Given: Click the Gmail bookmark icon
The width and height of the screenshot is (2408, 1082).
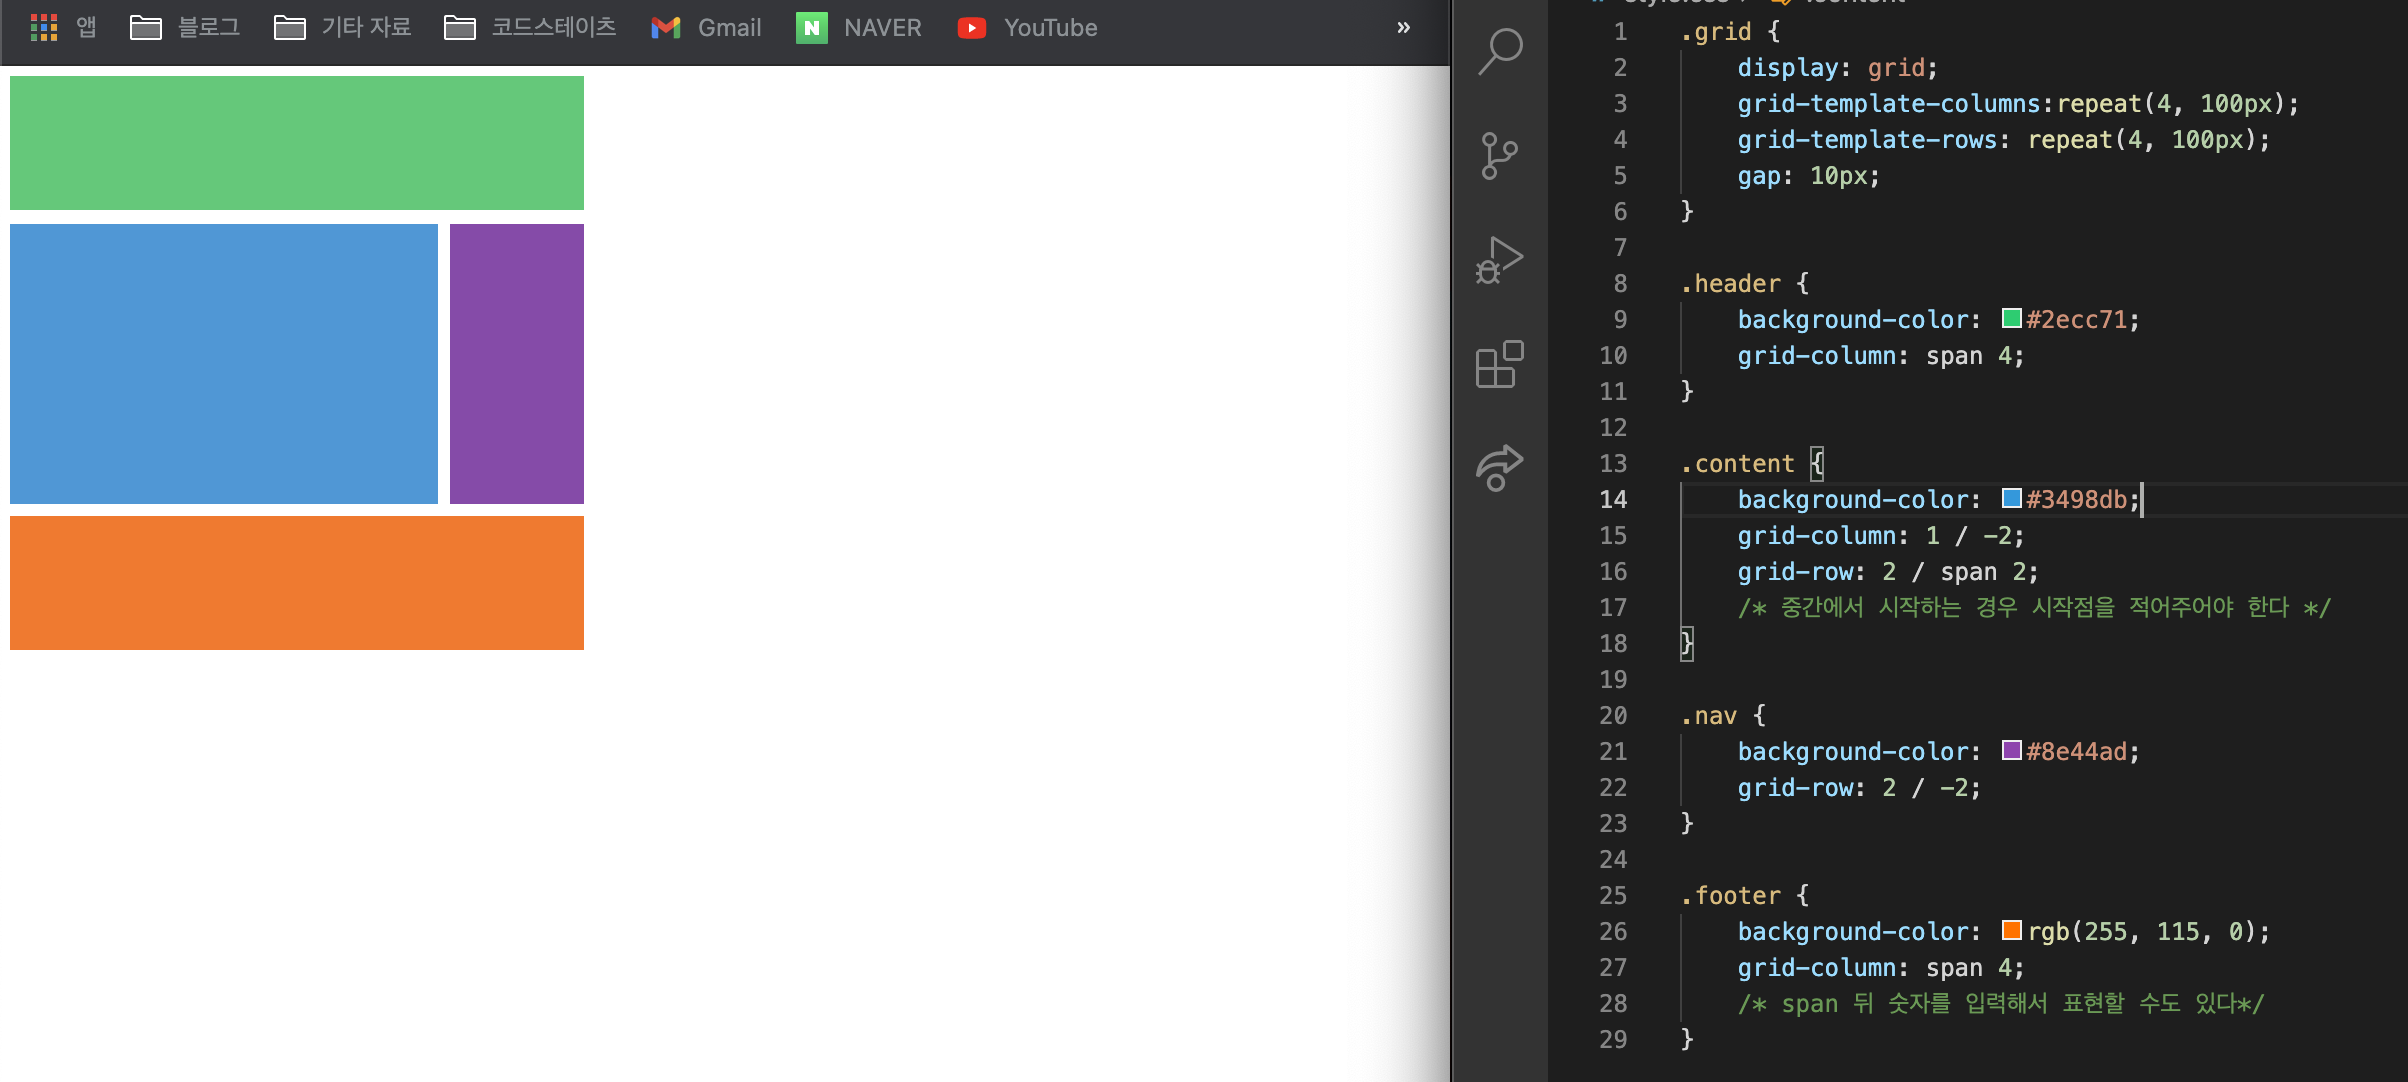Looking at the screenshot, I should coord(666,28).
